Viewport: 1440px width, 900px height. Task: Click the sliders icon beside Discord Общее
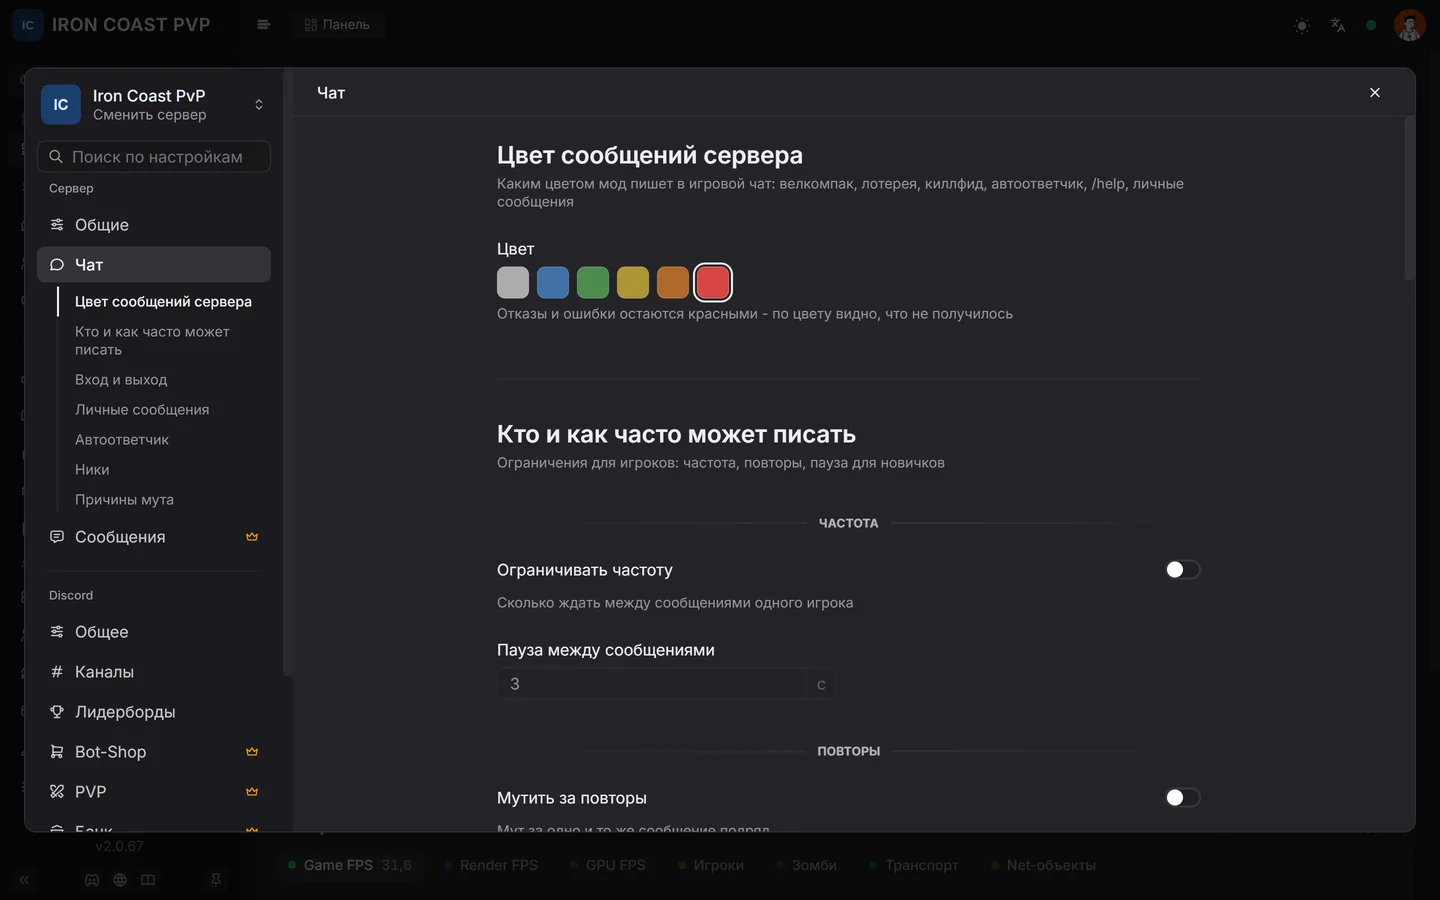[x=57, y=632]
